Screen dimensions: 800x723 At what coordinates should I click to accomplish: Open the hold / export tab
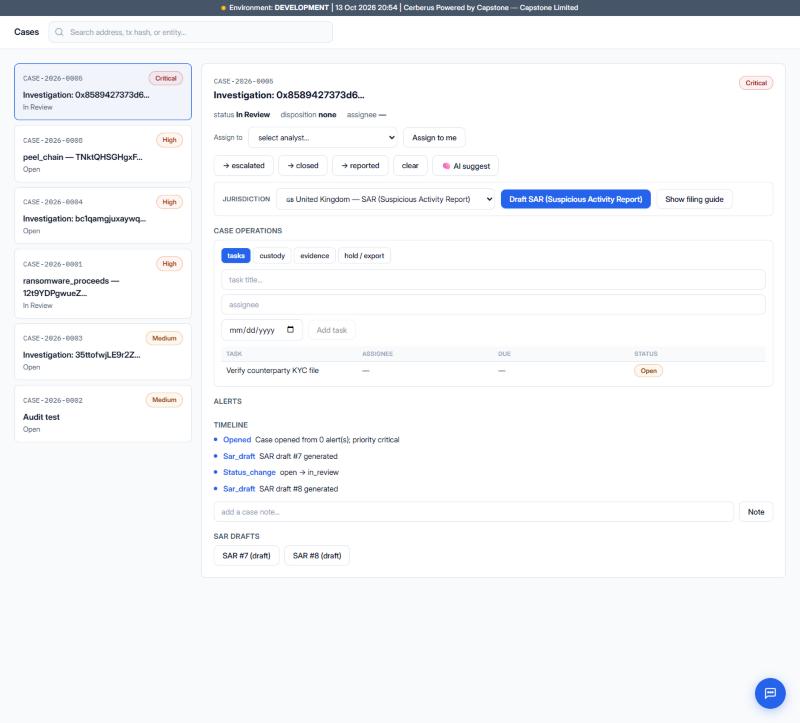coord(364,256)
